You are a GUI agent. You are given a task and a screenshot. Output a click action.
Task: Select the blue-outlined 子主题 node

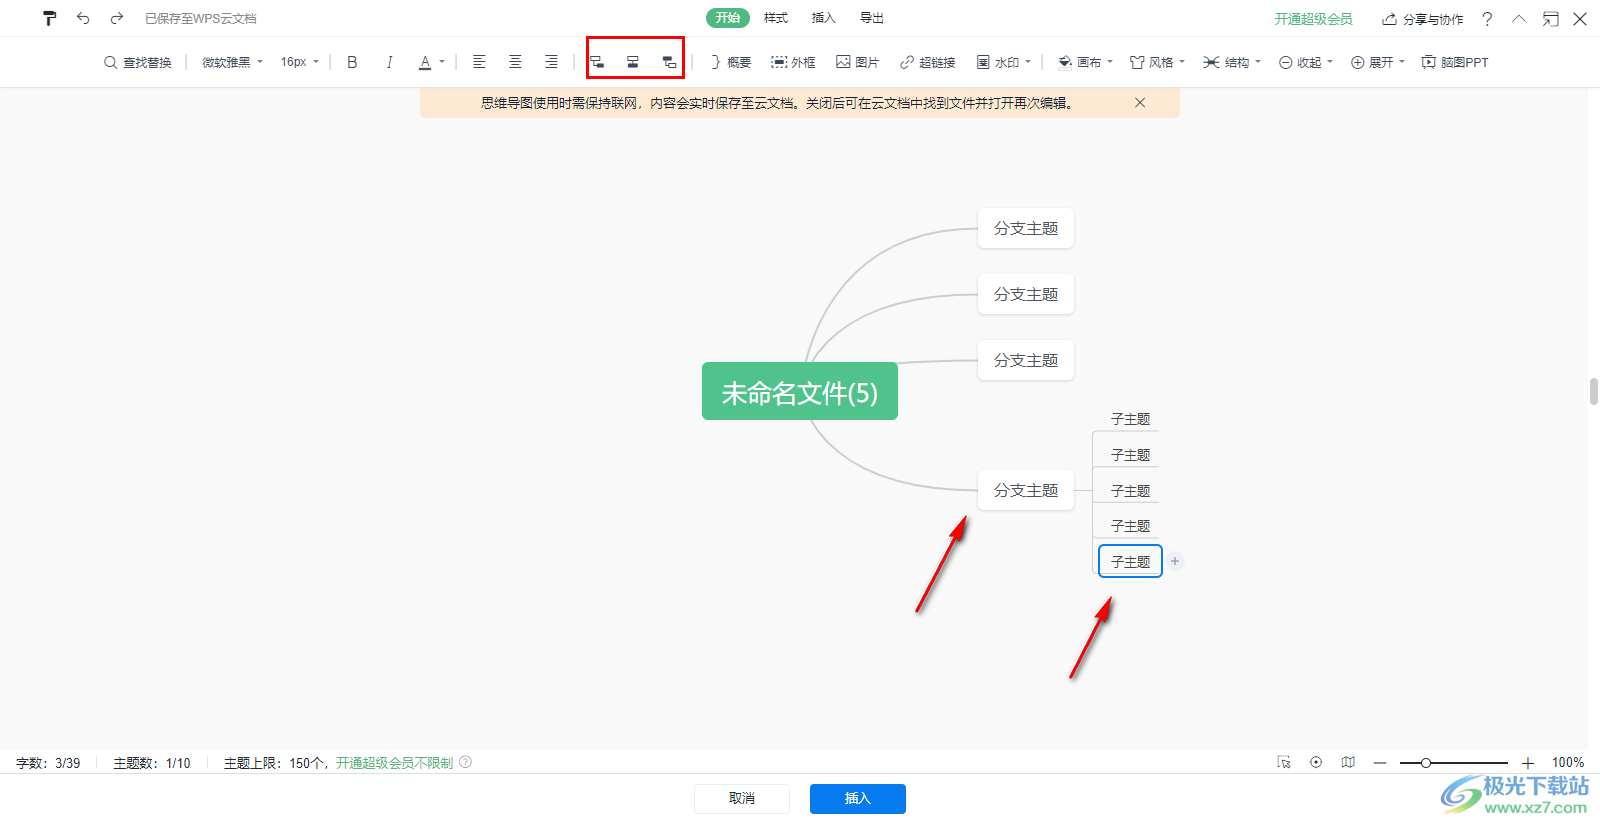(x=1130, y=561)
